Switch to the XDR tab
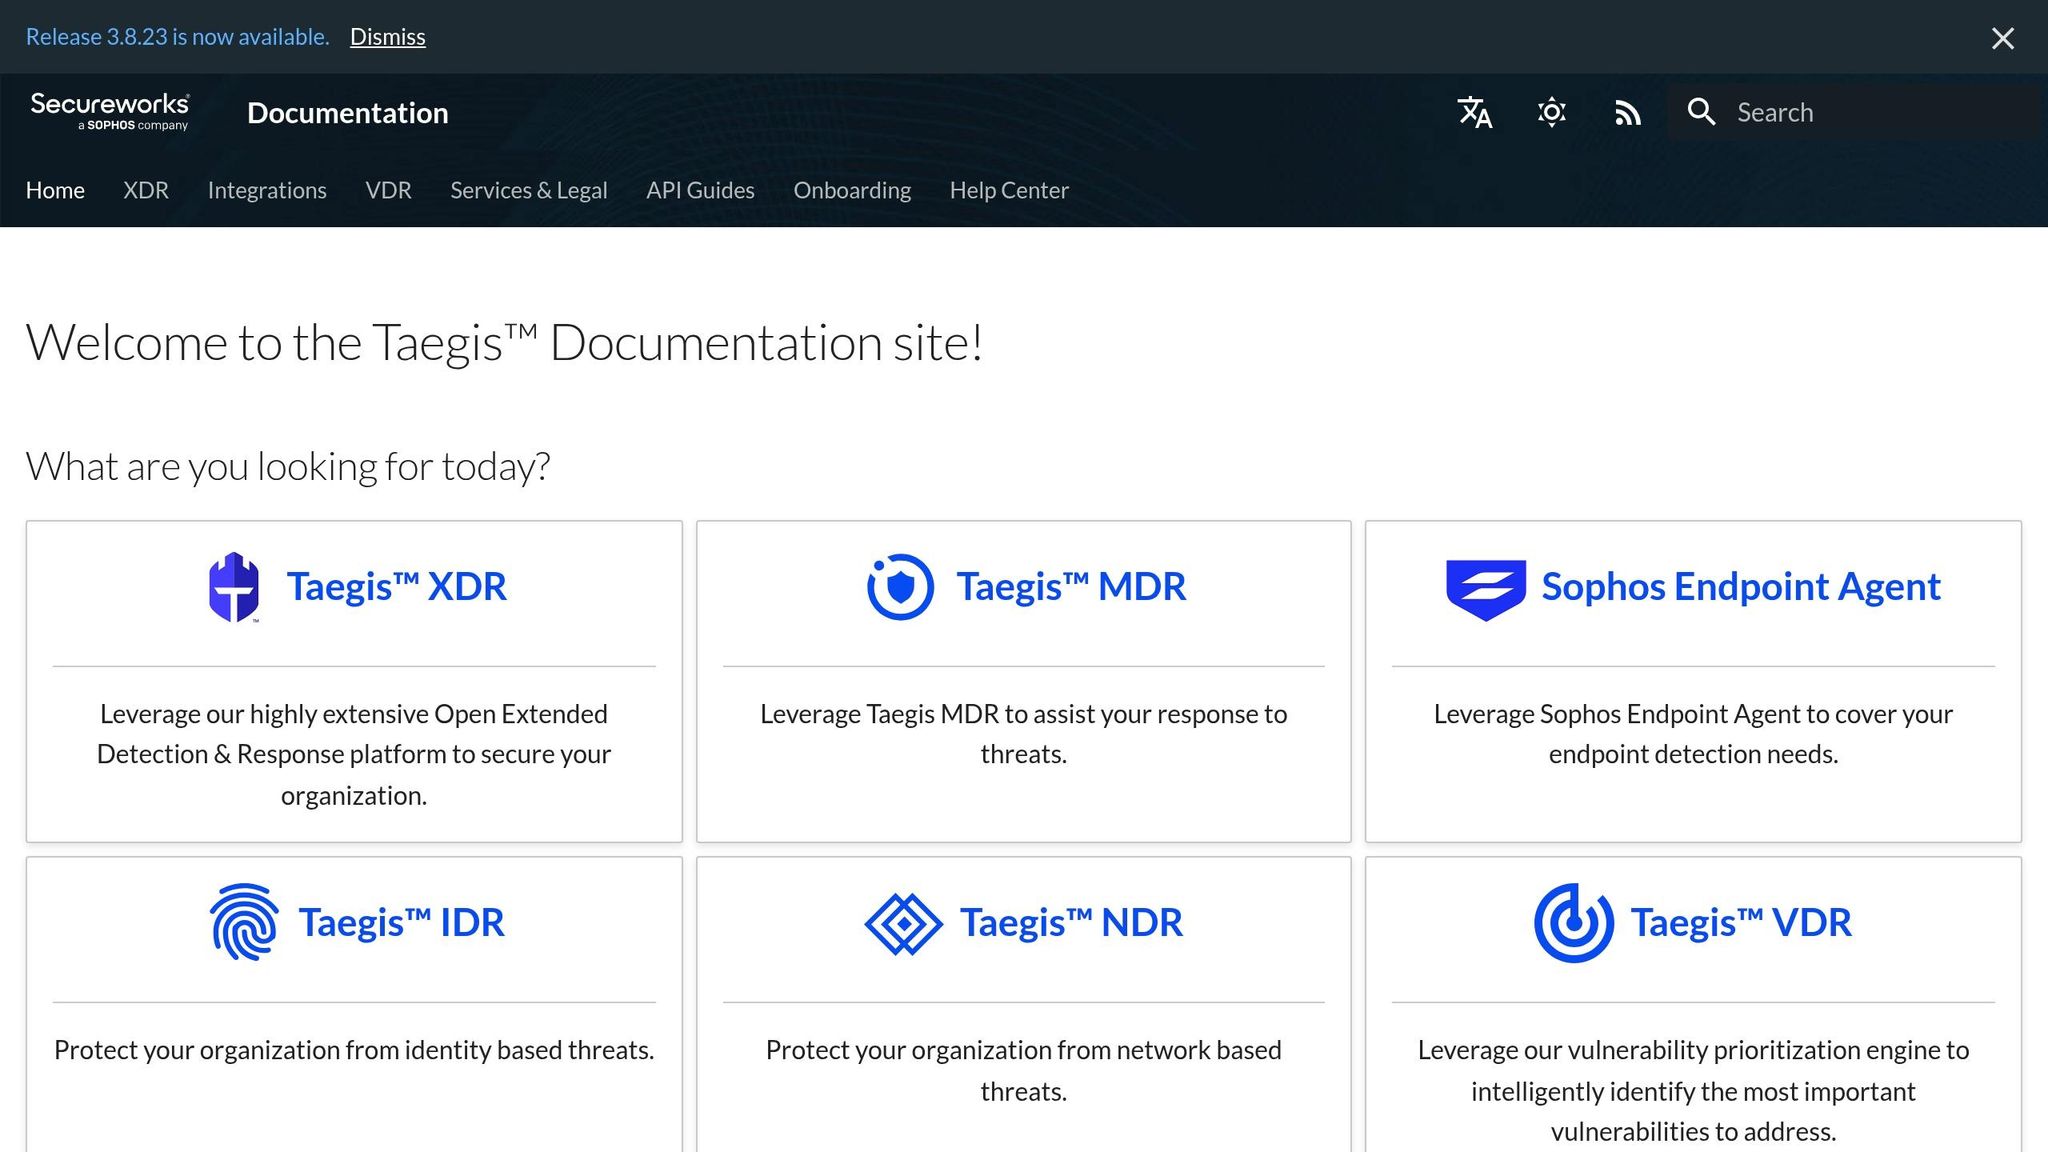 click(146, 190)
